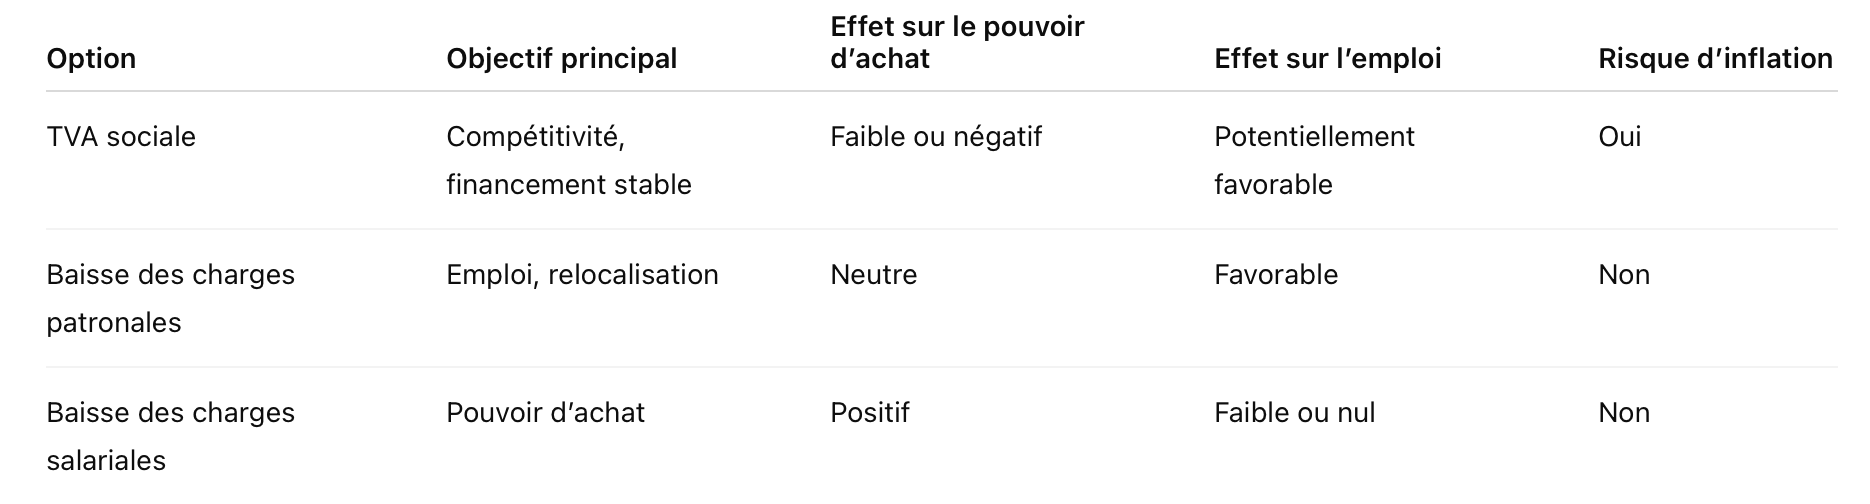Click the "TVA sociale" row label
The width and height of the screenshot is (1870, 504).
coord(121,137)
